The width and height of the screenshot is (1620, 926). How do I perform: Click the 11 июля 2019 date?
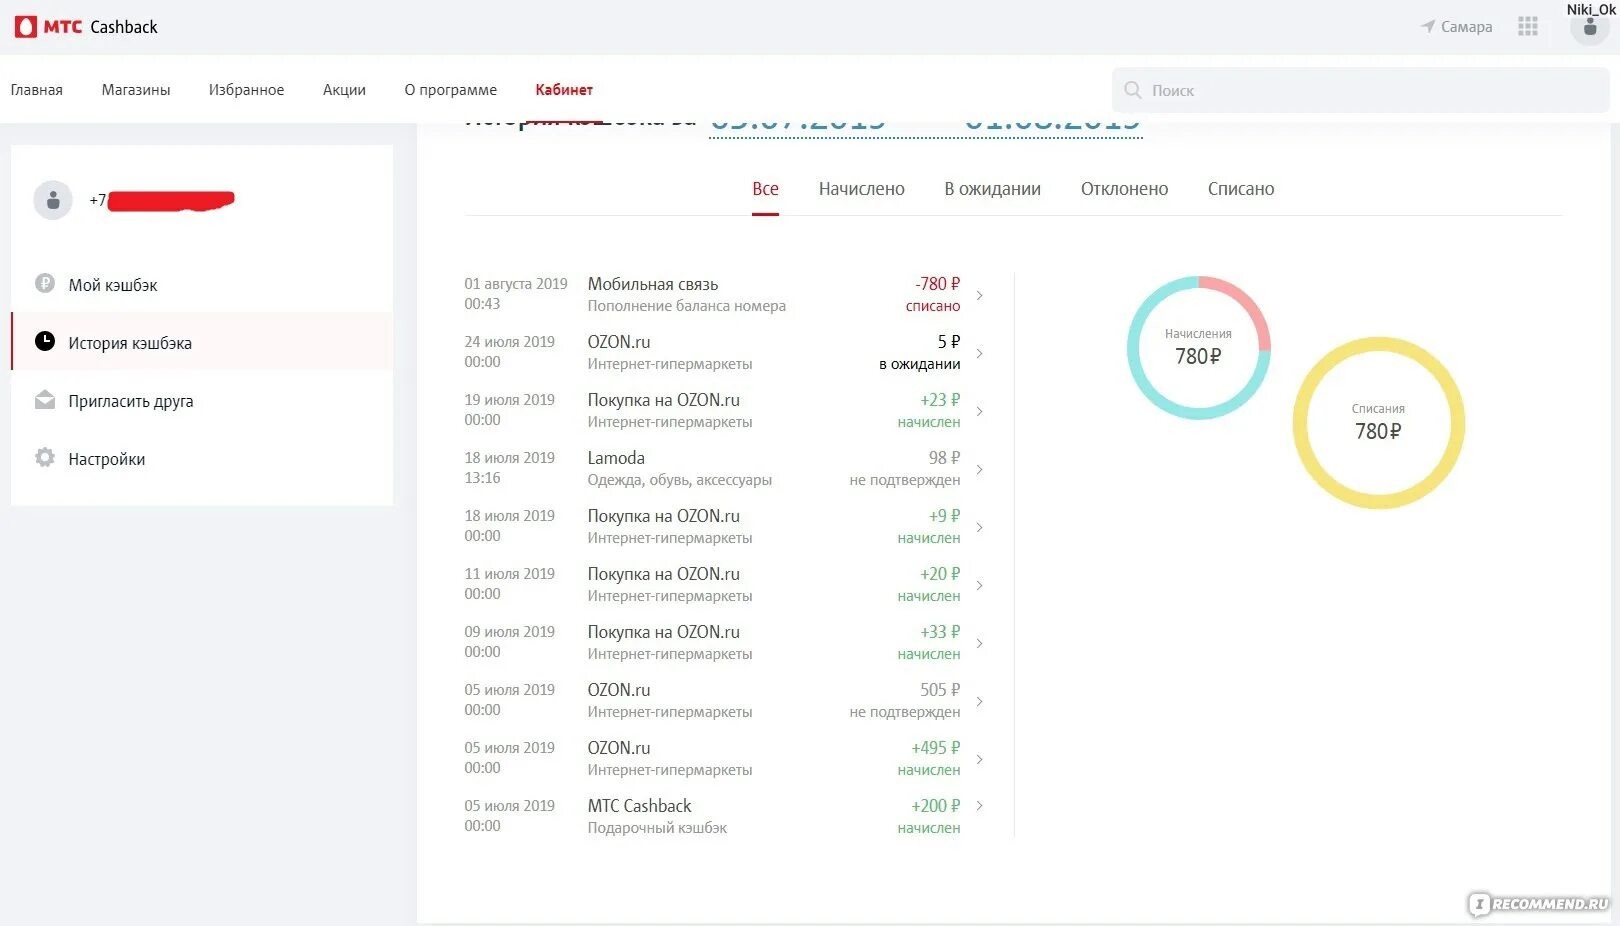tap(510, 574)
